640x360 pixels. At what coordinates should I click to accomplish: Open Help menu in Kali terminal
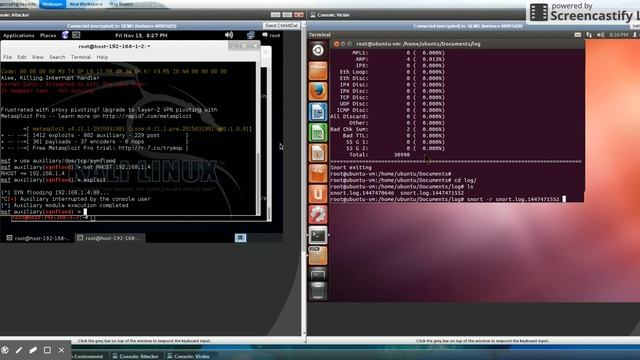[102, 57]
